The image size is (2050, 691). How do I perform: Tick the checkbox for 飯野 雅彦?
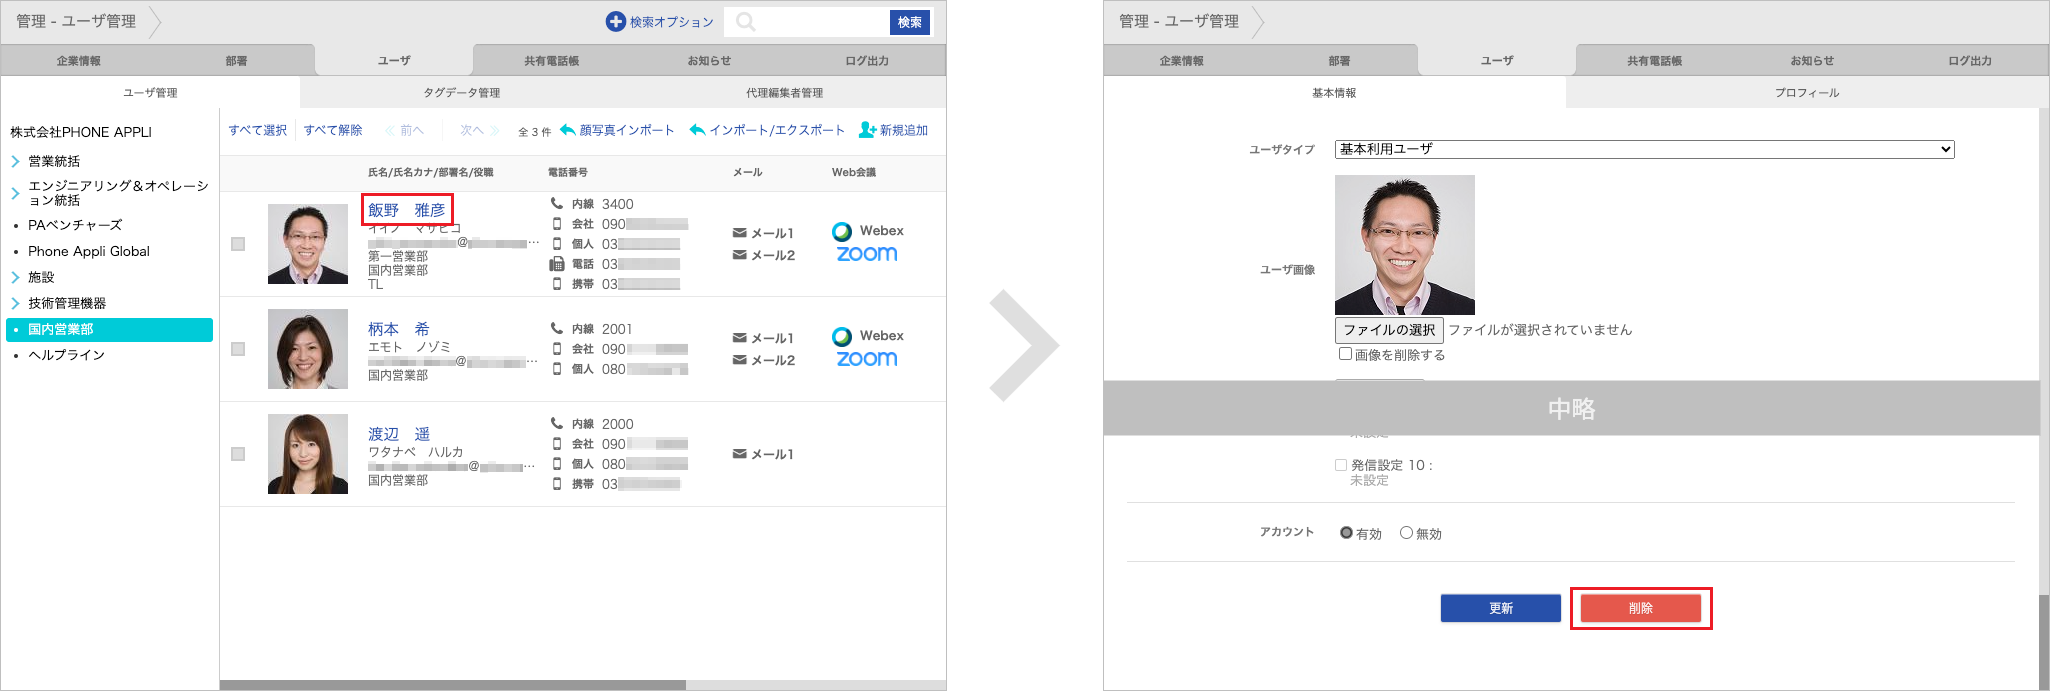point(238,244)
